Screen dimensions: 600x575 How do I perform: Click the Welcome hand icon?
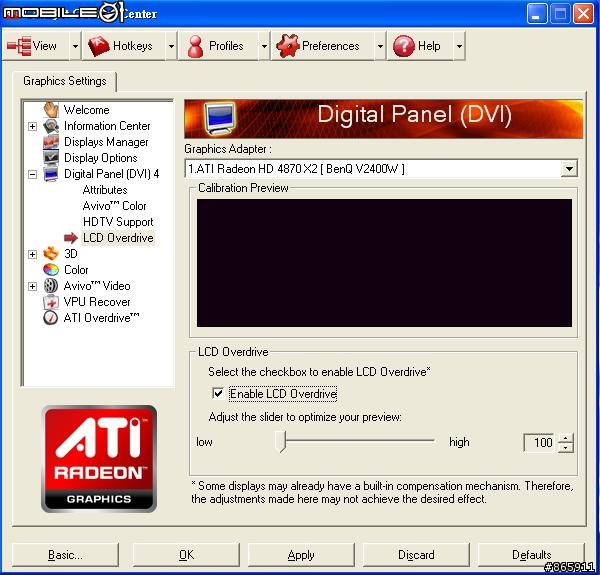click(51, 110)
